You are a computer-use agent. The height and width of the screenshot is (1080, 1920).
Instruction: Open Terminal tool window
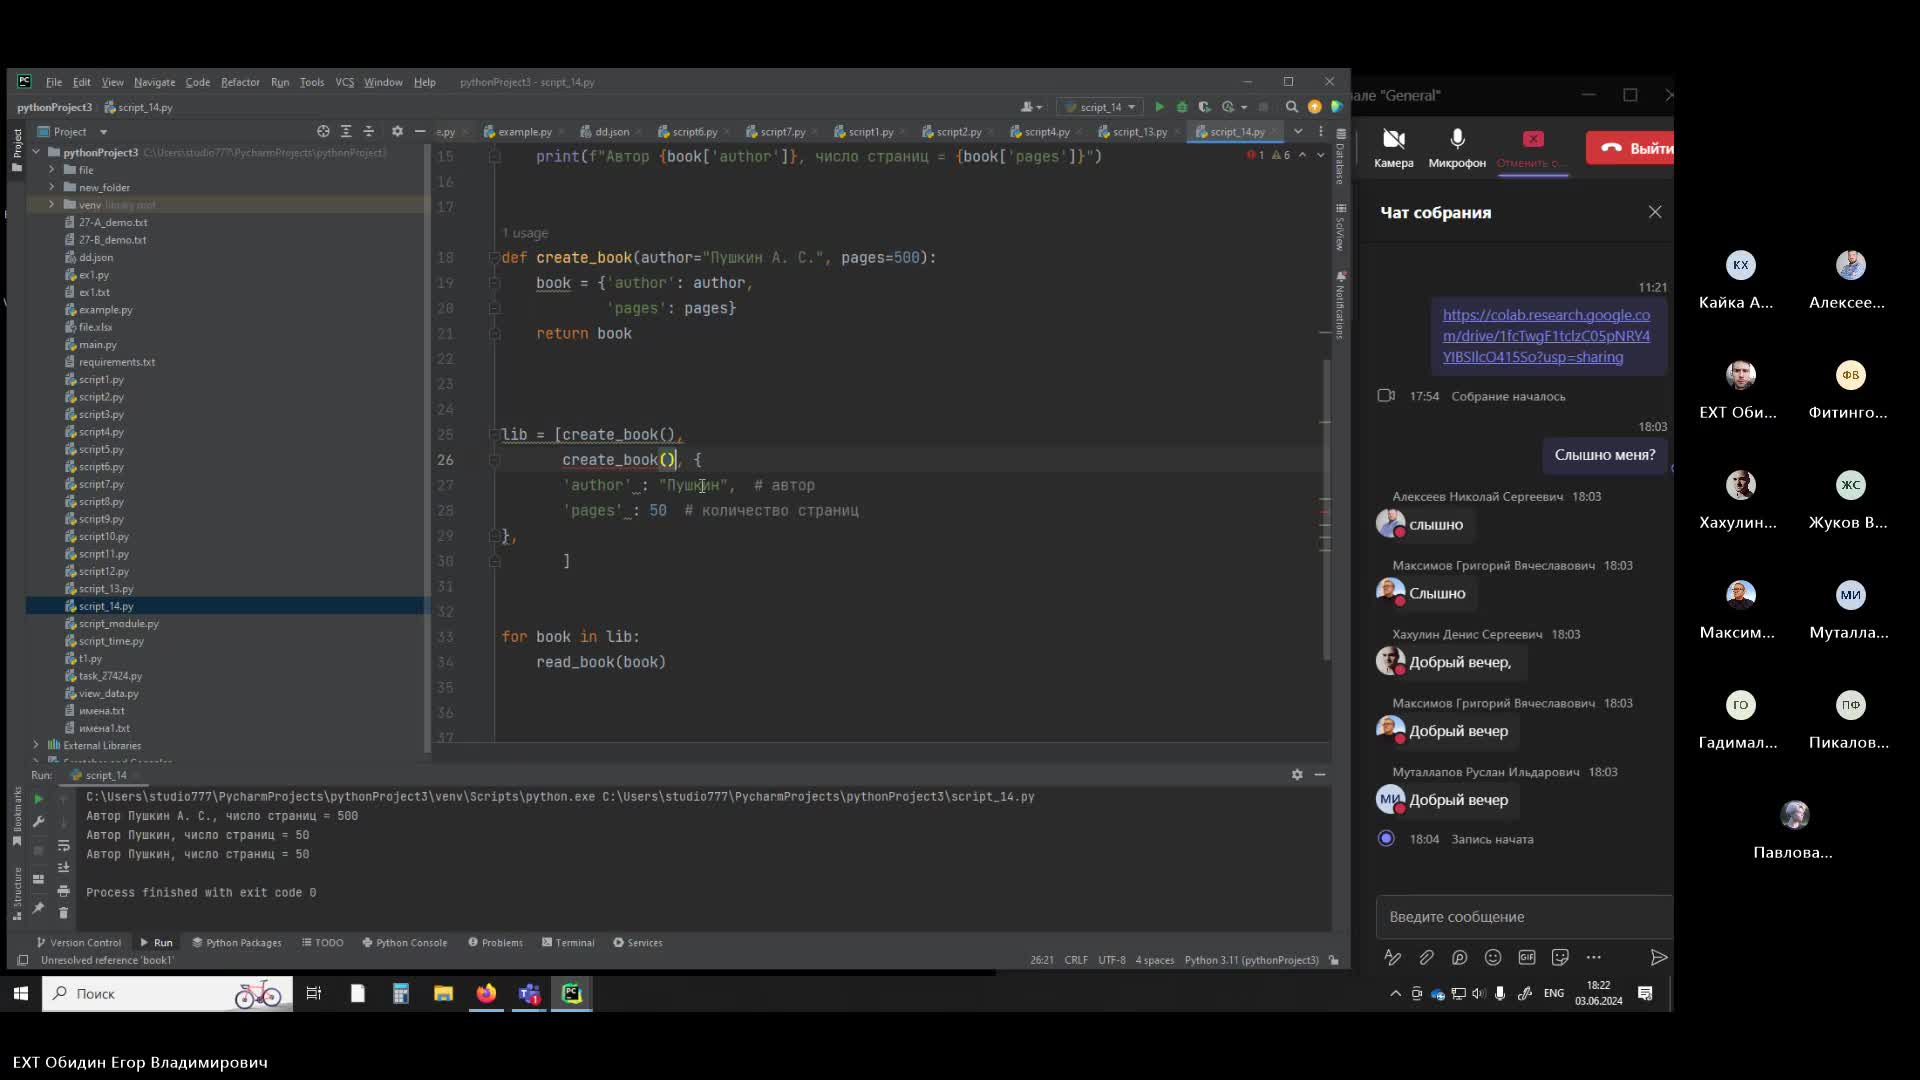(568, 943)
